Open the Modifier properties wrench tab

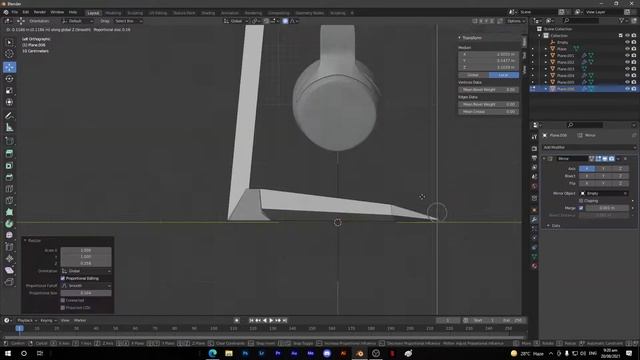(x=534, y=220)
